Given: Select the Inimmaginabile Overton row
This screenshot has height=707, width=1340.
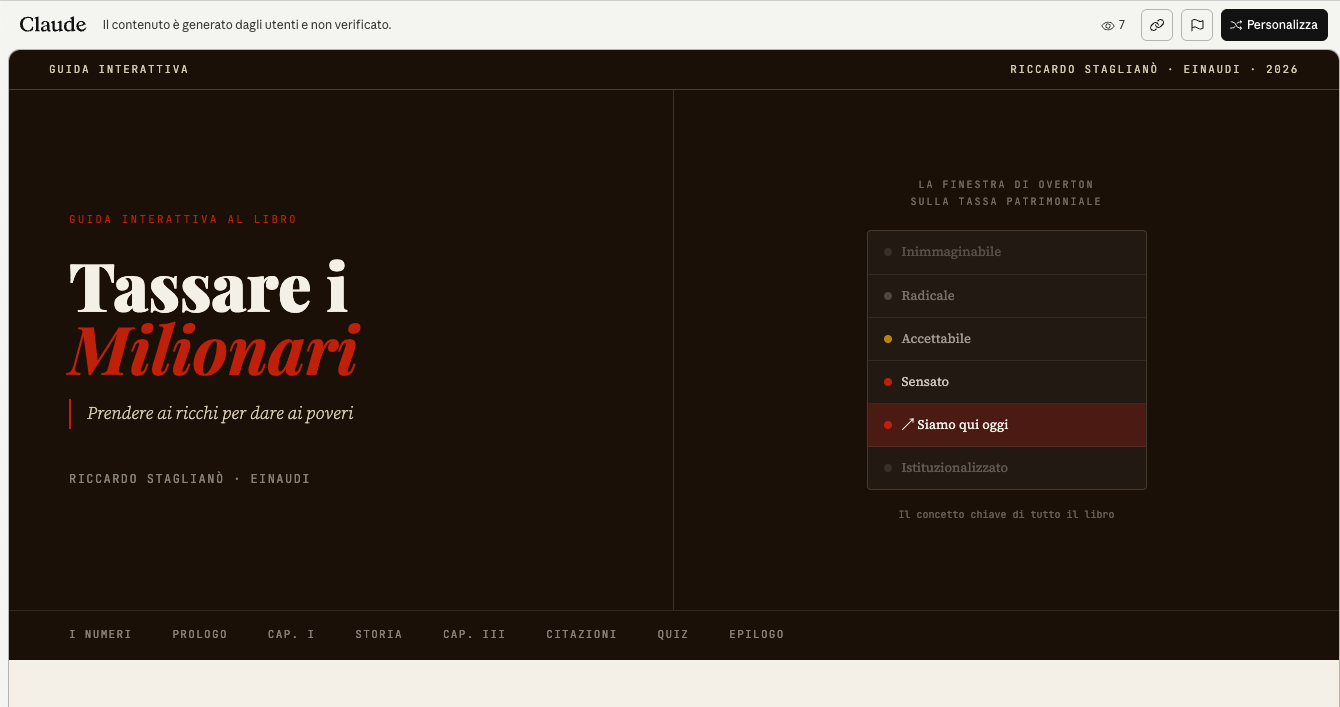Looking at the screenshot, I should [x=1006, y=252].
